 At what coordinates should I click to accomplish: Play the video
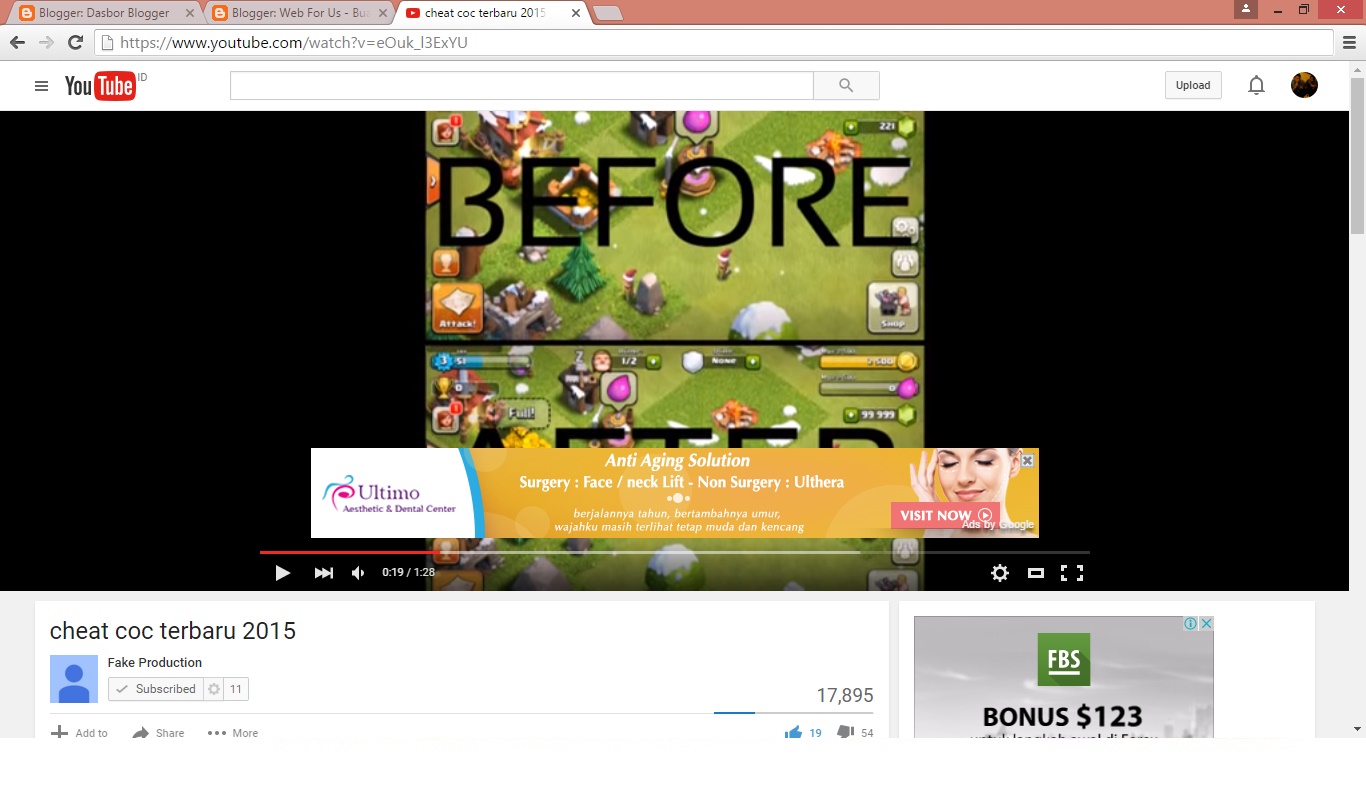(x=283, y=573)
